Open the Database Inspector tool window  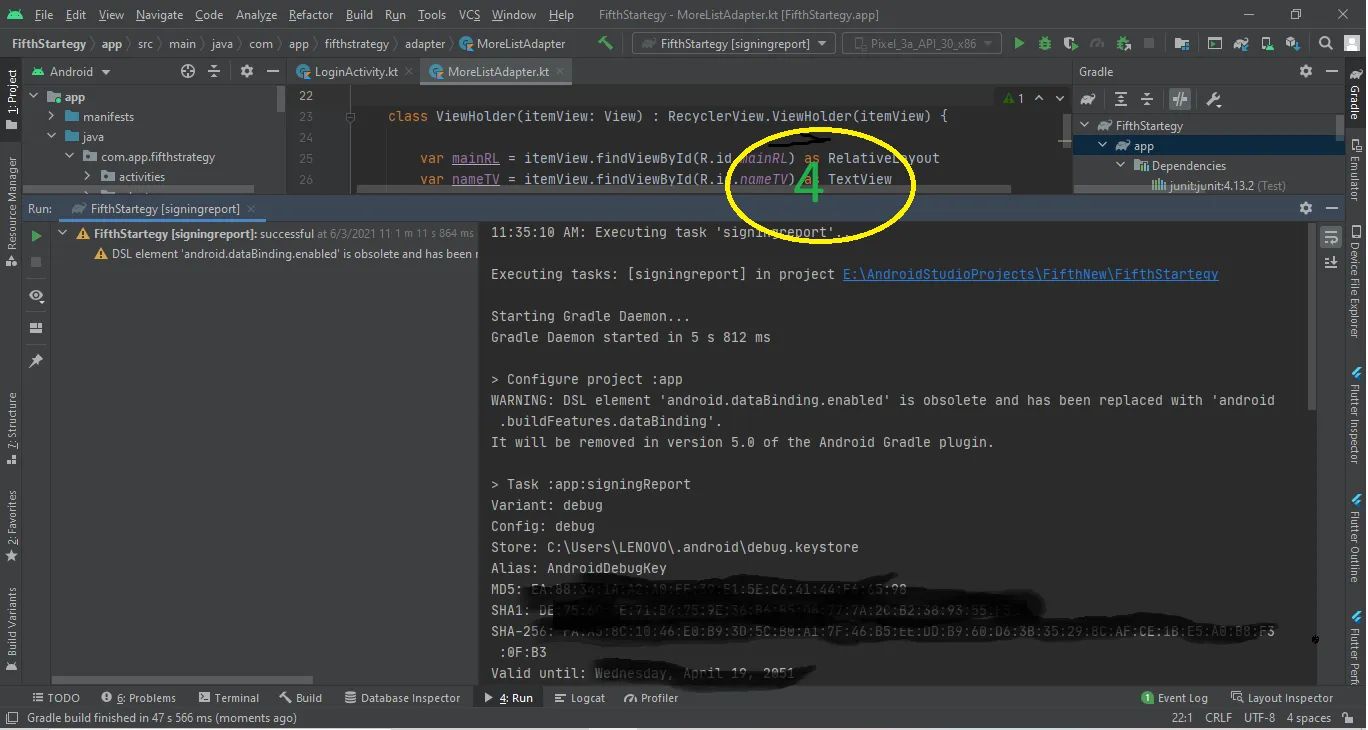pos(403,698)
